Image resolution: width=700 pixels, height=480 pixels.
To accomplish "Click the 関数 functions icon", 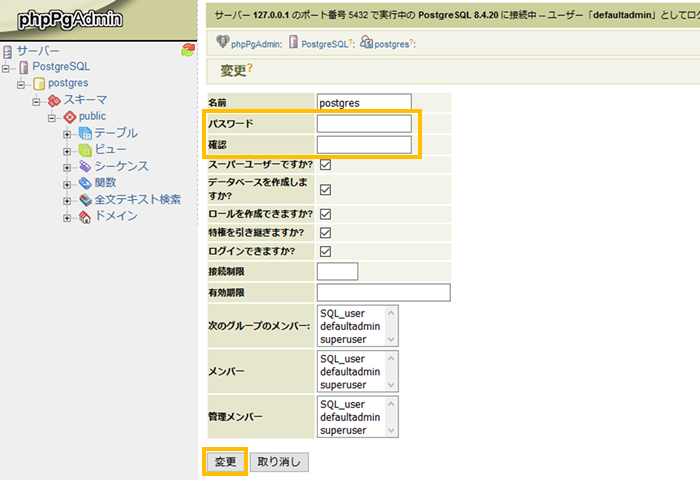I will point(85,183).
